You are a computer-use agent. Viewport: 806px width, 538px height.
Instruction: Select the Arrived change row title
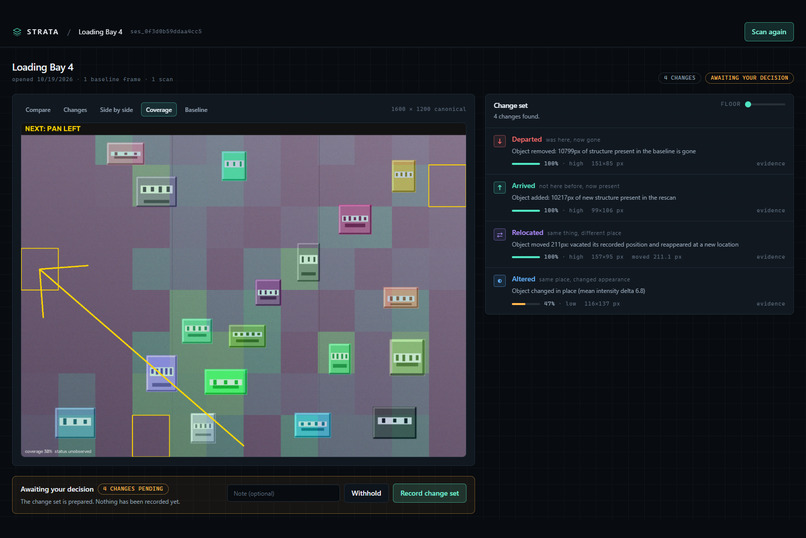pyautogui.click(x=523, y=186)
